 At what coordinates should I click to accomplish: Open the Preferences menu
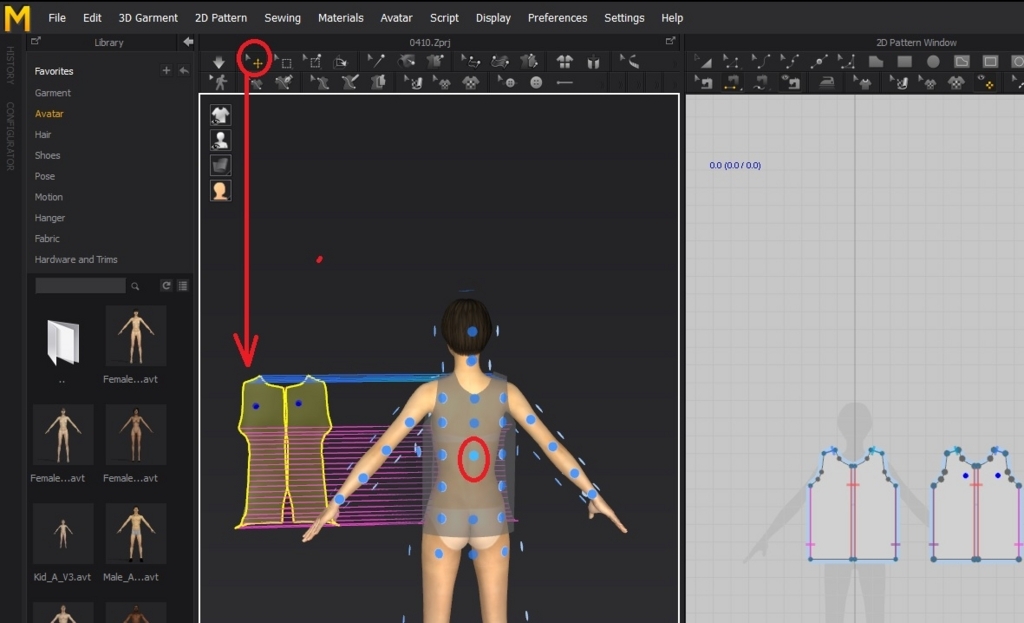(557, 18)
